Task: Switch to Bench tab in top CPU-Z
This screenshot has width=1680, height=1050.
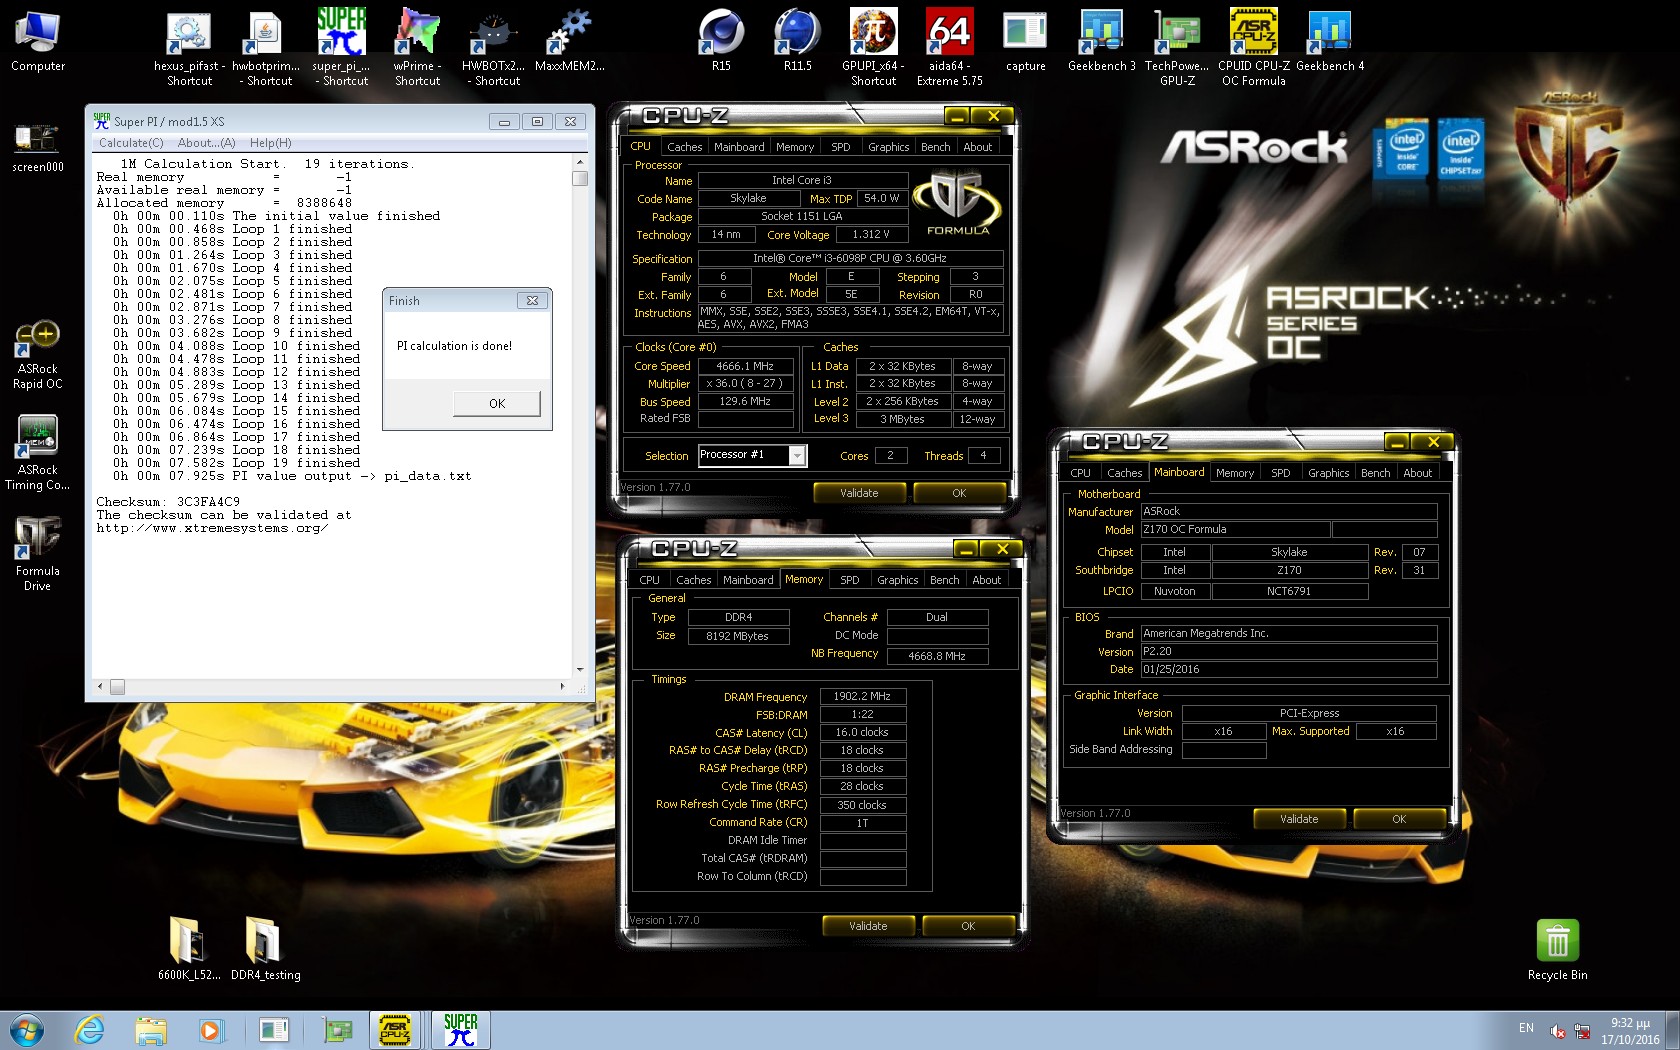Action: click(936, 147)
